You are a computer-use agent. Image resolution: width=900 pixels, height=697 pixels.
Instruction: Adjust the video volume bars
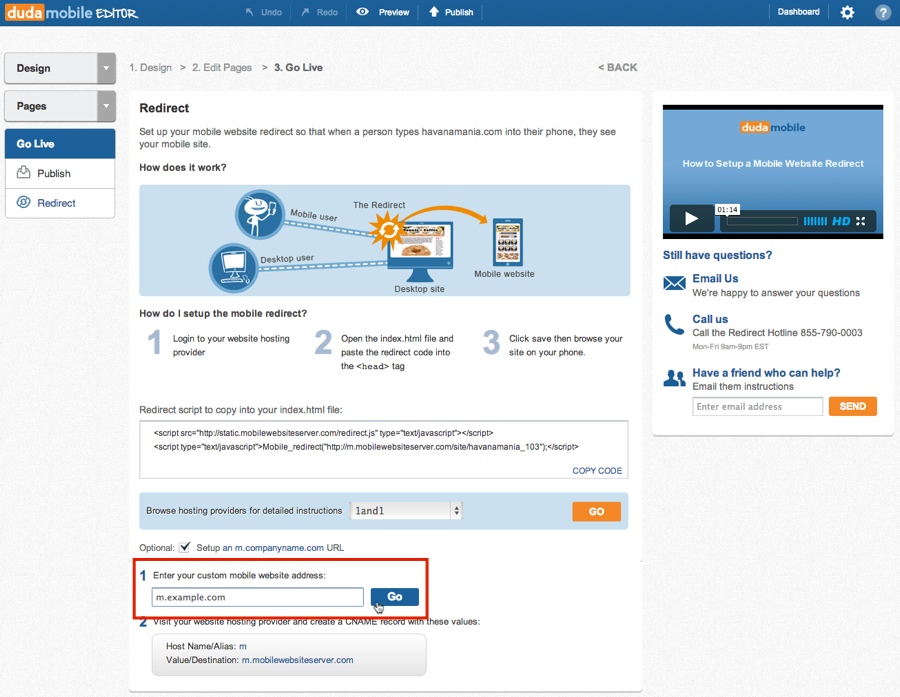[x=815, y=221]
